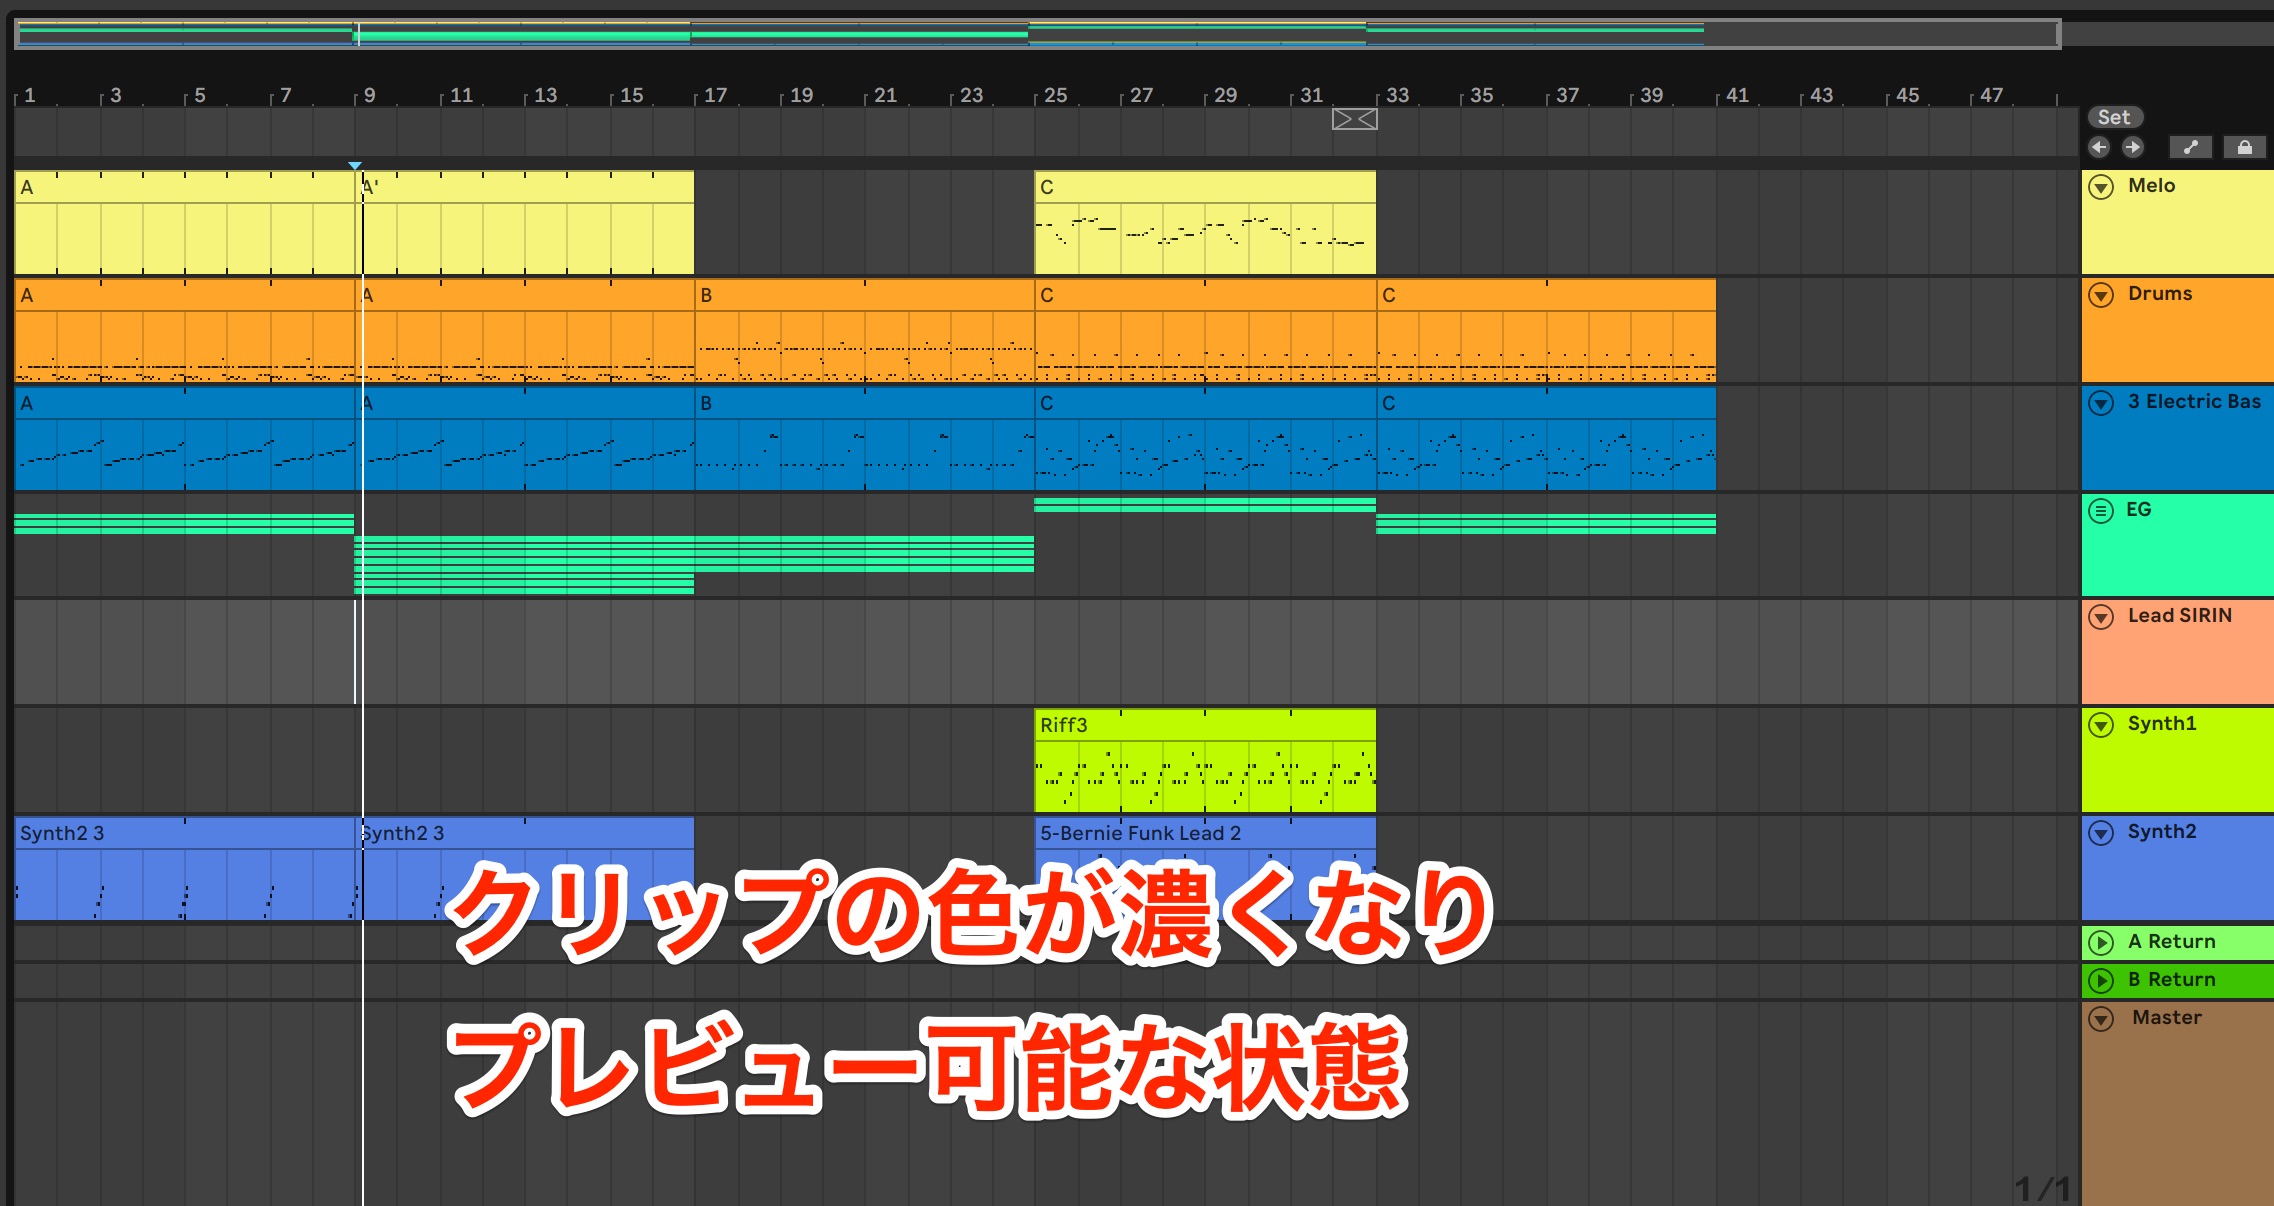This screenshot has height=1206, width=2274.
Task: Select EG automation lane from bar 33
Action: coord(1546,523)
